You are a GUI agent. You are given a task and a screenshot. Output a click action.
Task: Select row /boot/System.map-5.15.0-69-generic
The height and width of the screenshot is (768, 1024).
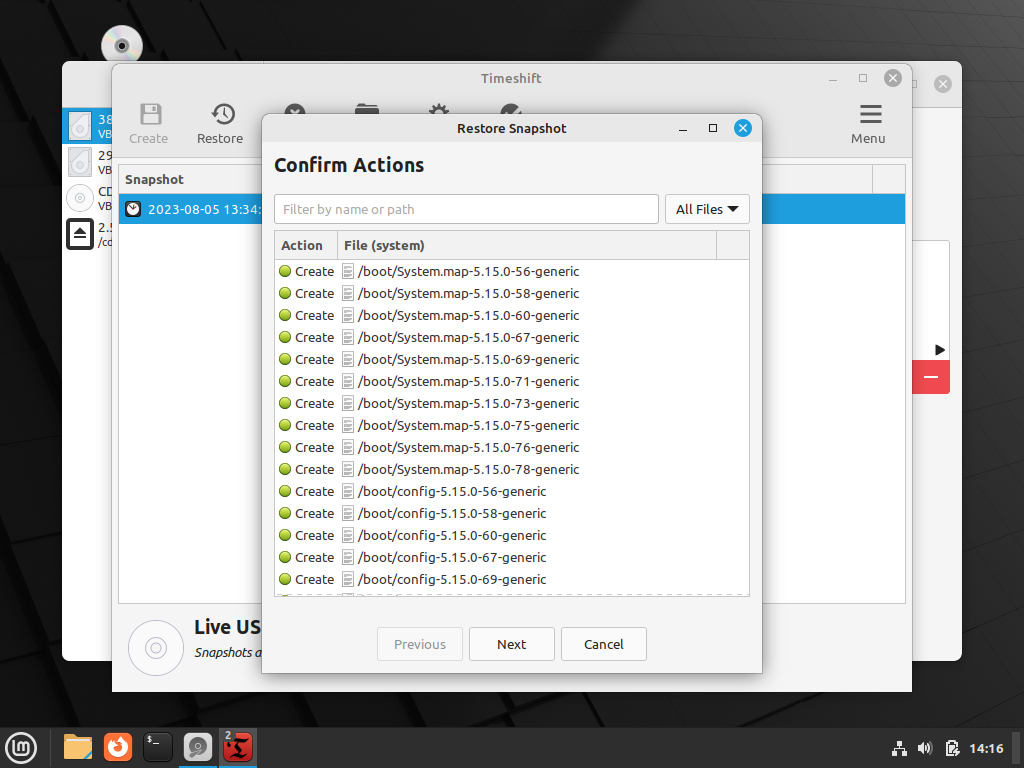[x=511, y=360]
